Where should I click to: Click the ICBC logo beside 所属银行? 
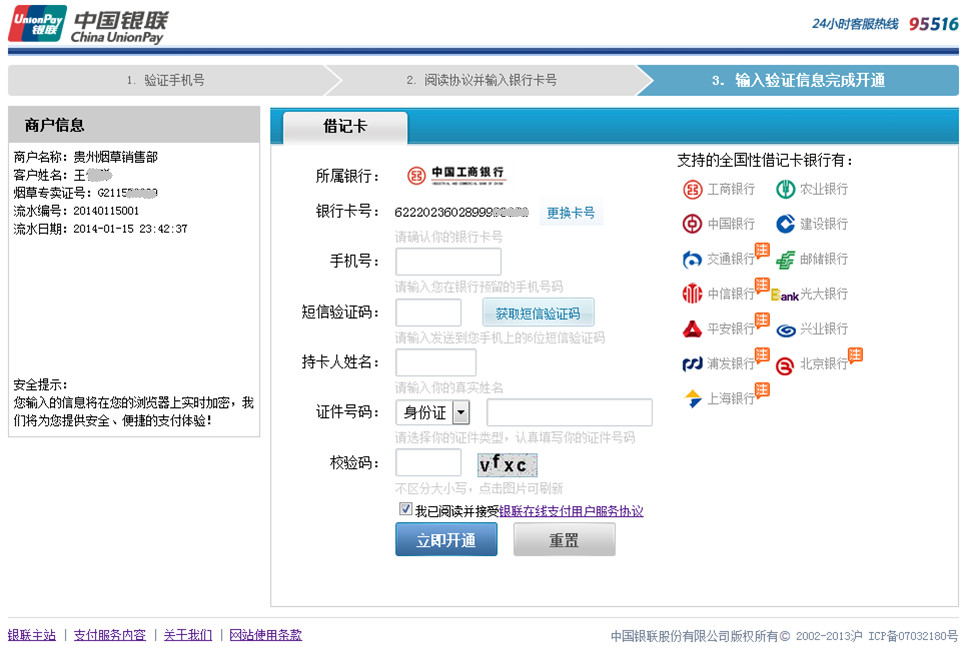coord(456,176)
